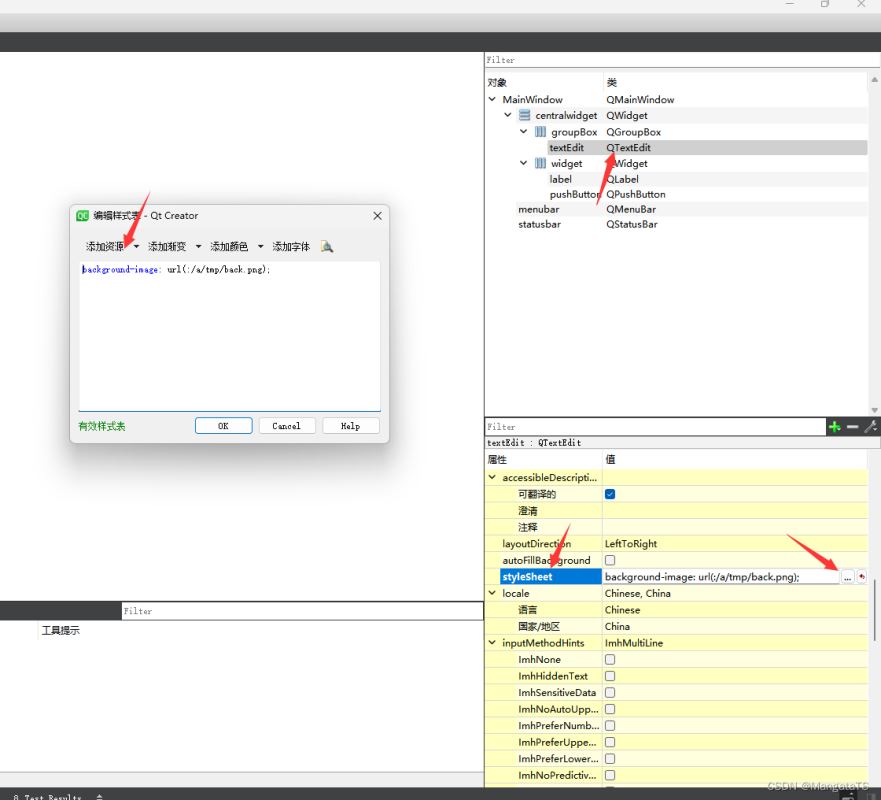Click the find magnifier icon in style dialog
881x800 pixels.
pyautogui.click(x=327, y=246)
